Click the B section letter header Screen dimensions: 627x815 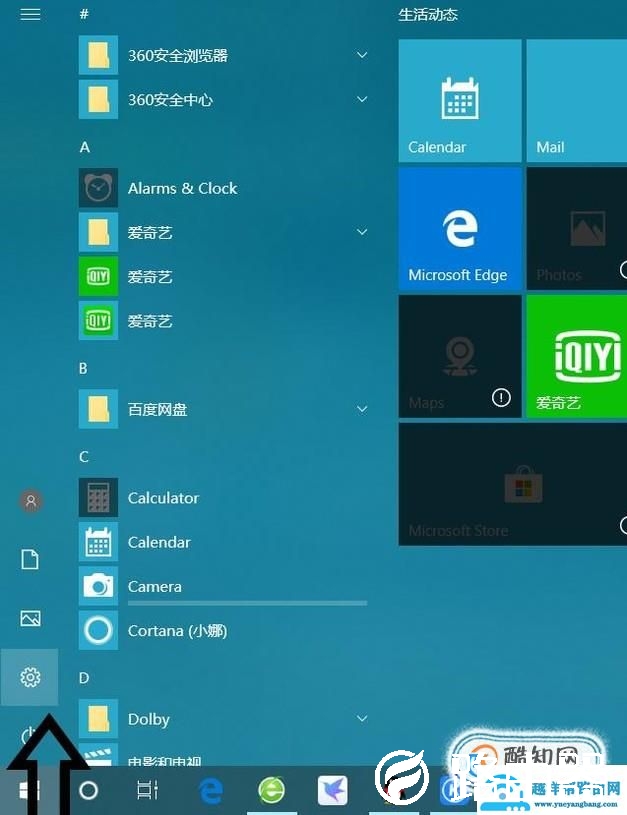pos(84,369)
